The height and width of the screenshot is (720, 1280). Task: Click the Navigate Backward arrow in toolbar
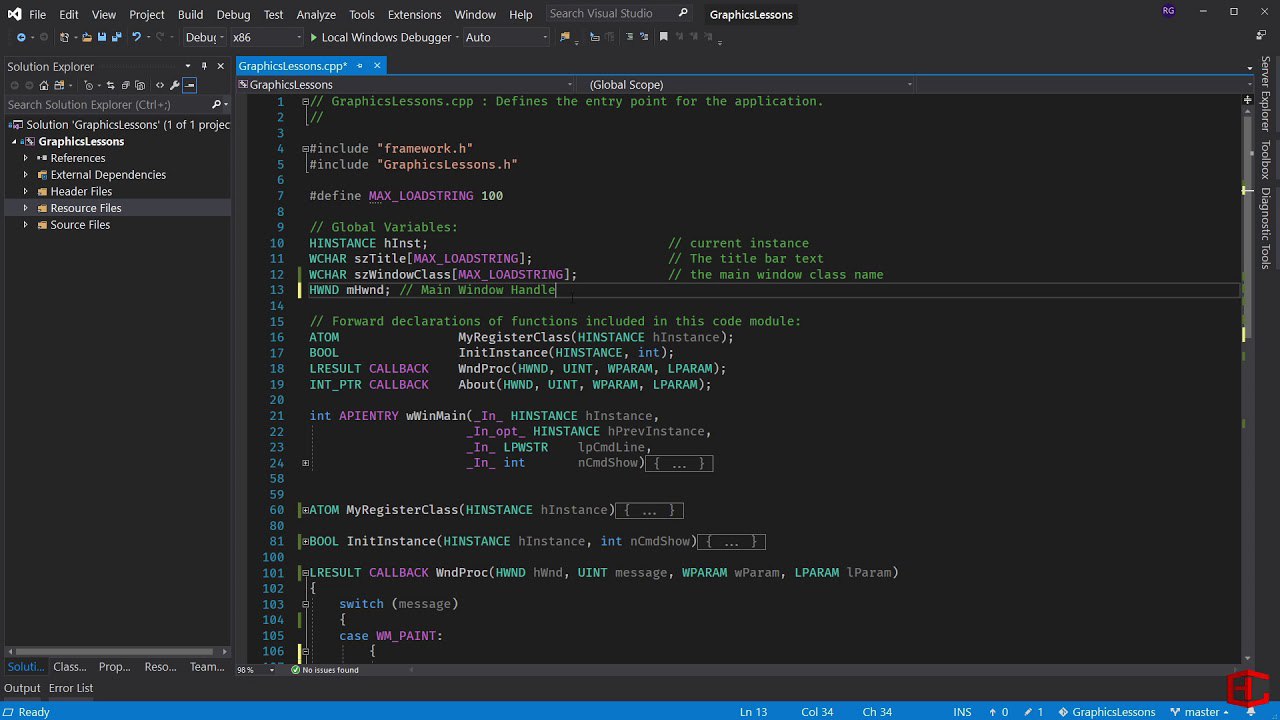21,37
